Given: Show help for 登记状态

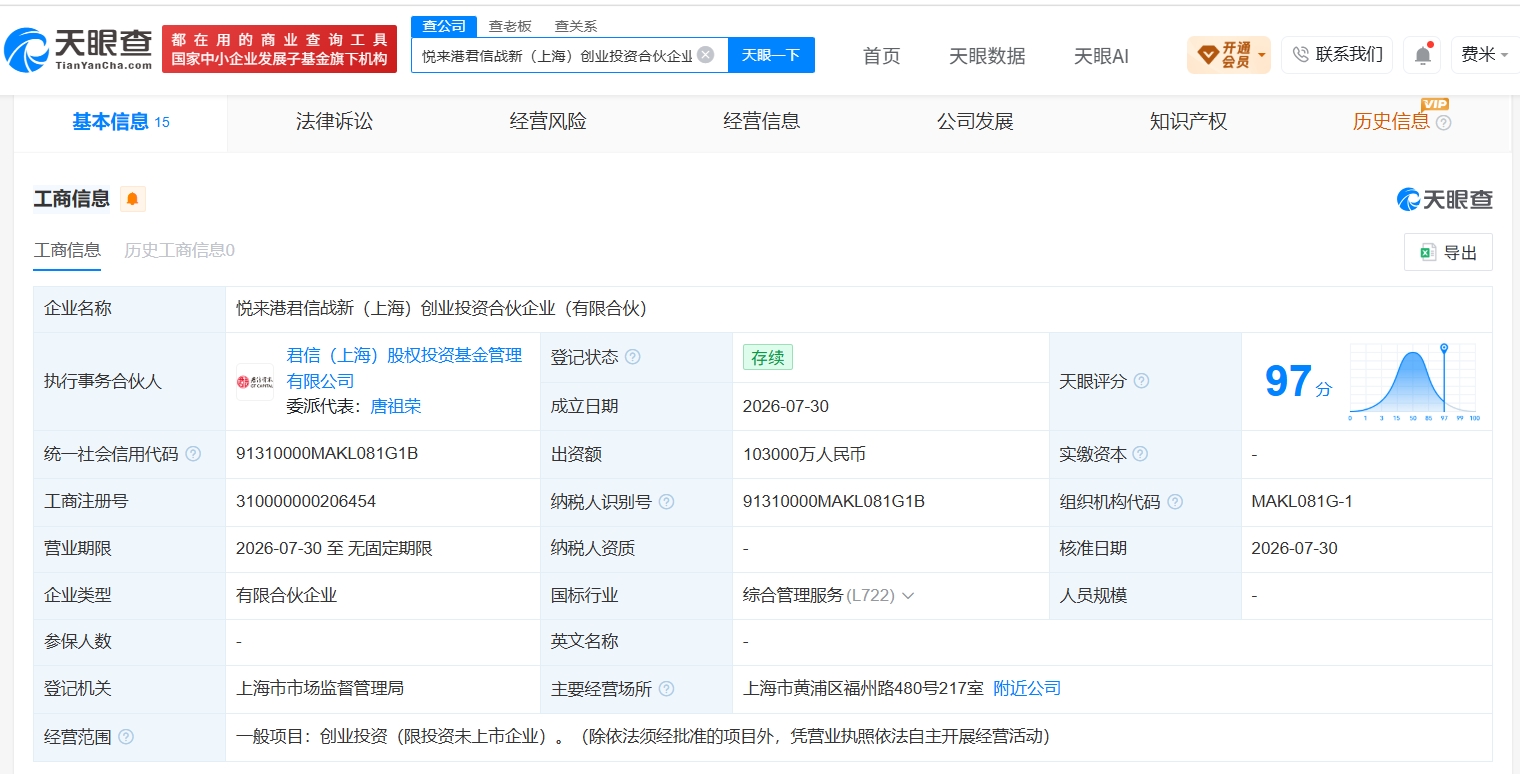Looking at the screenshot, I should click(632, 357).
